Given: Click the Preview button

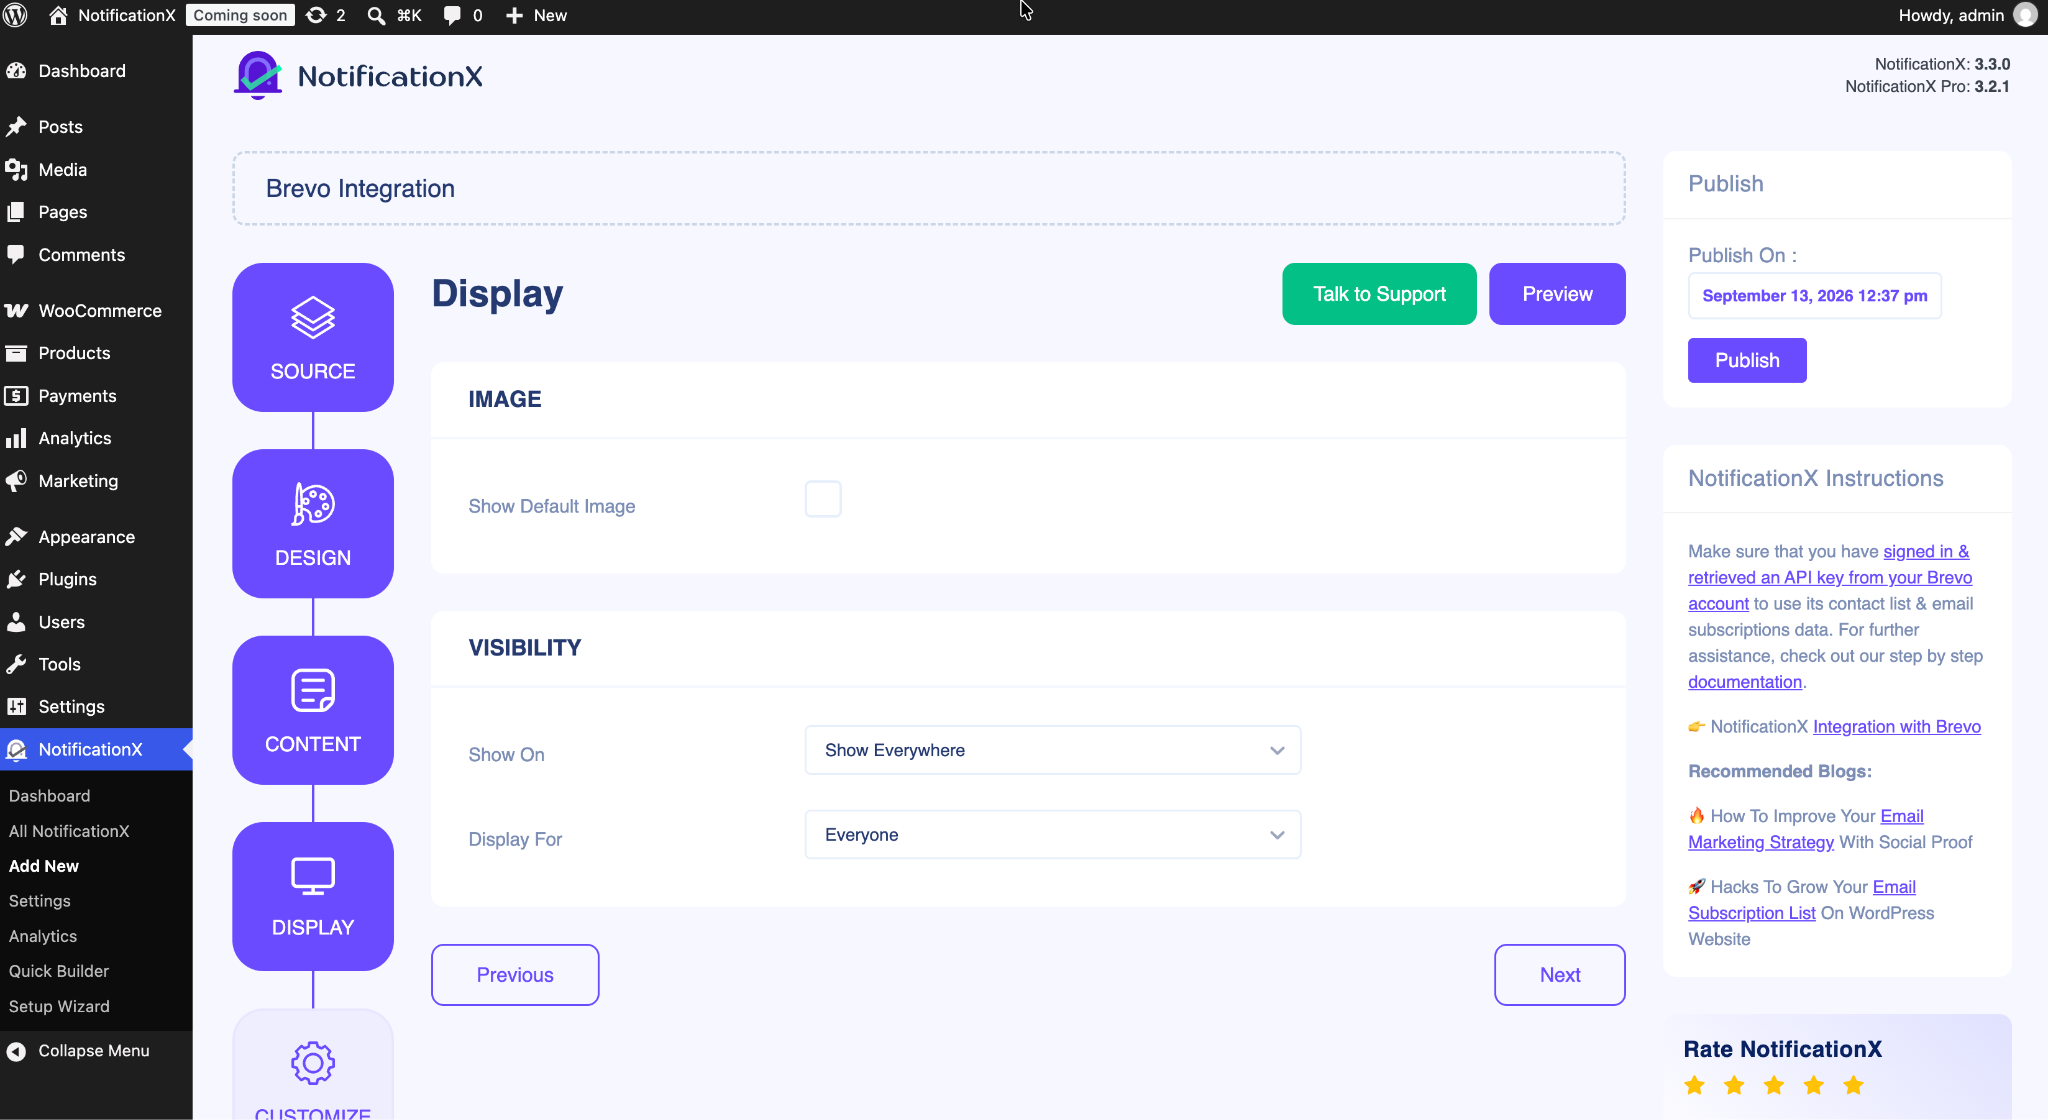Looking at the screenshot, I should (1557, 294).
